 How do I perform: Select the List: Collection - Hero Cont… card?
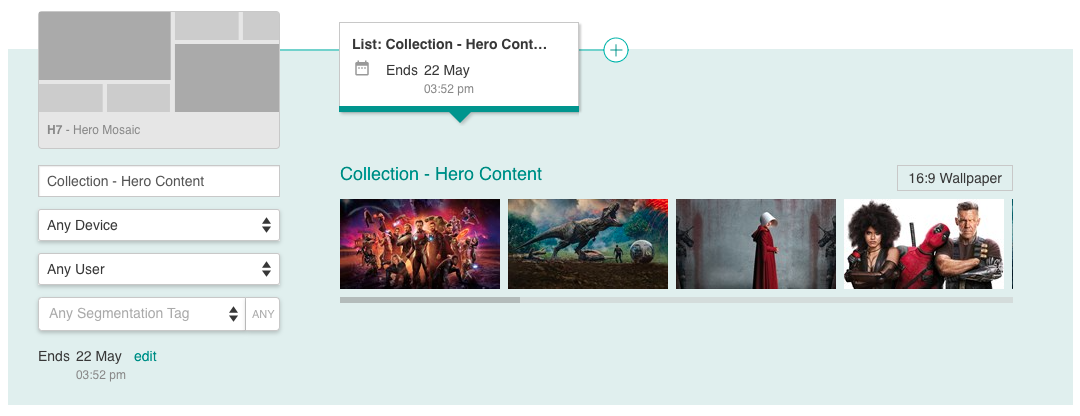(459, 67)
